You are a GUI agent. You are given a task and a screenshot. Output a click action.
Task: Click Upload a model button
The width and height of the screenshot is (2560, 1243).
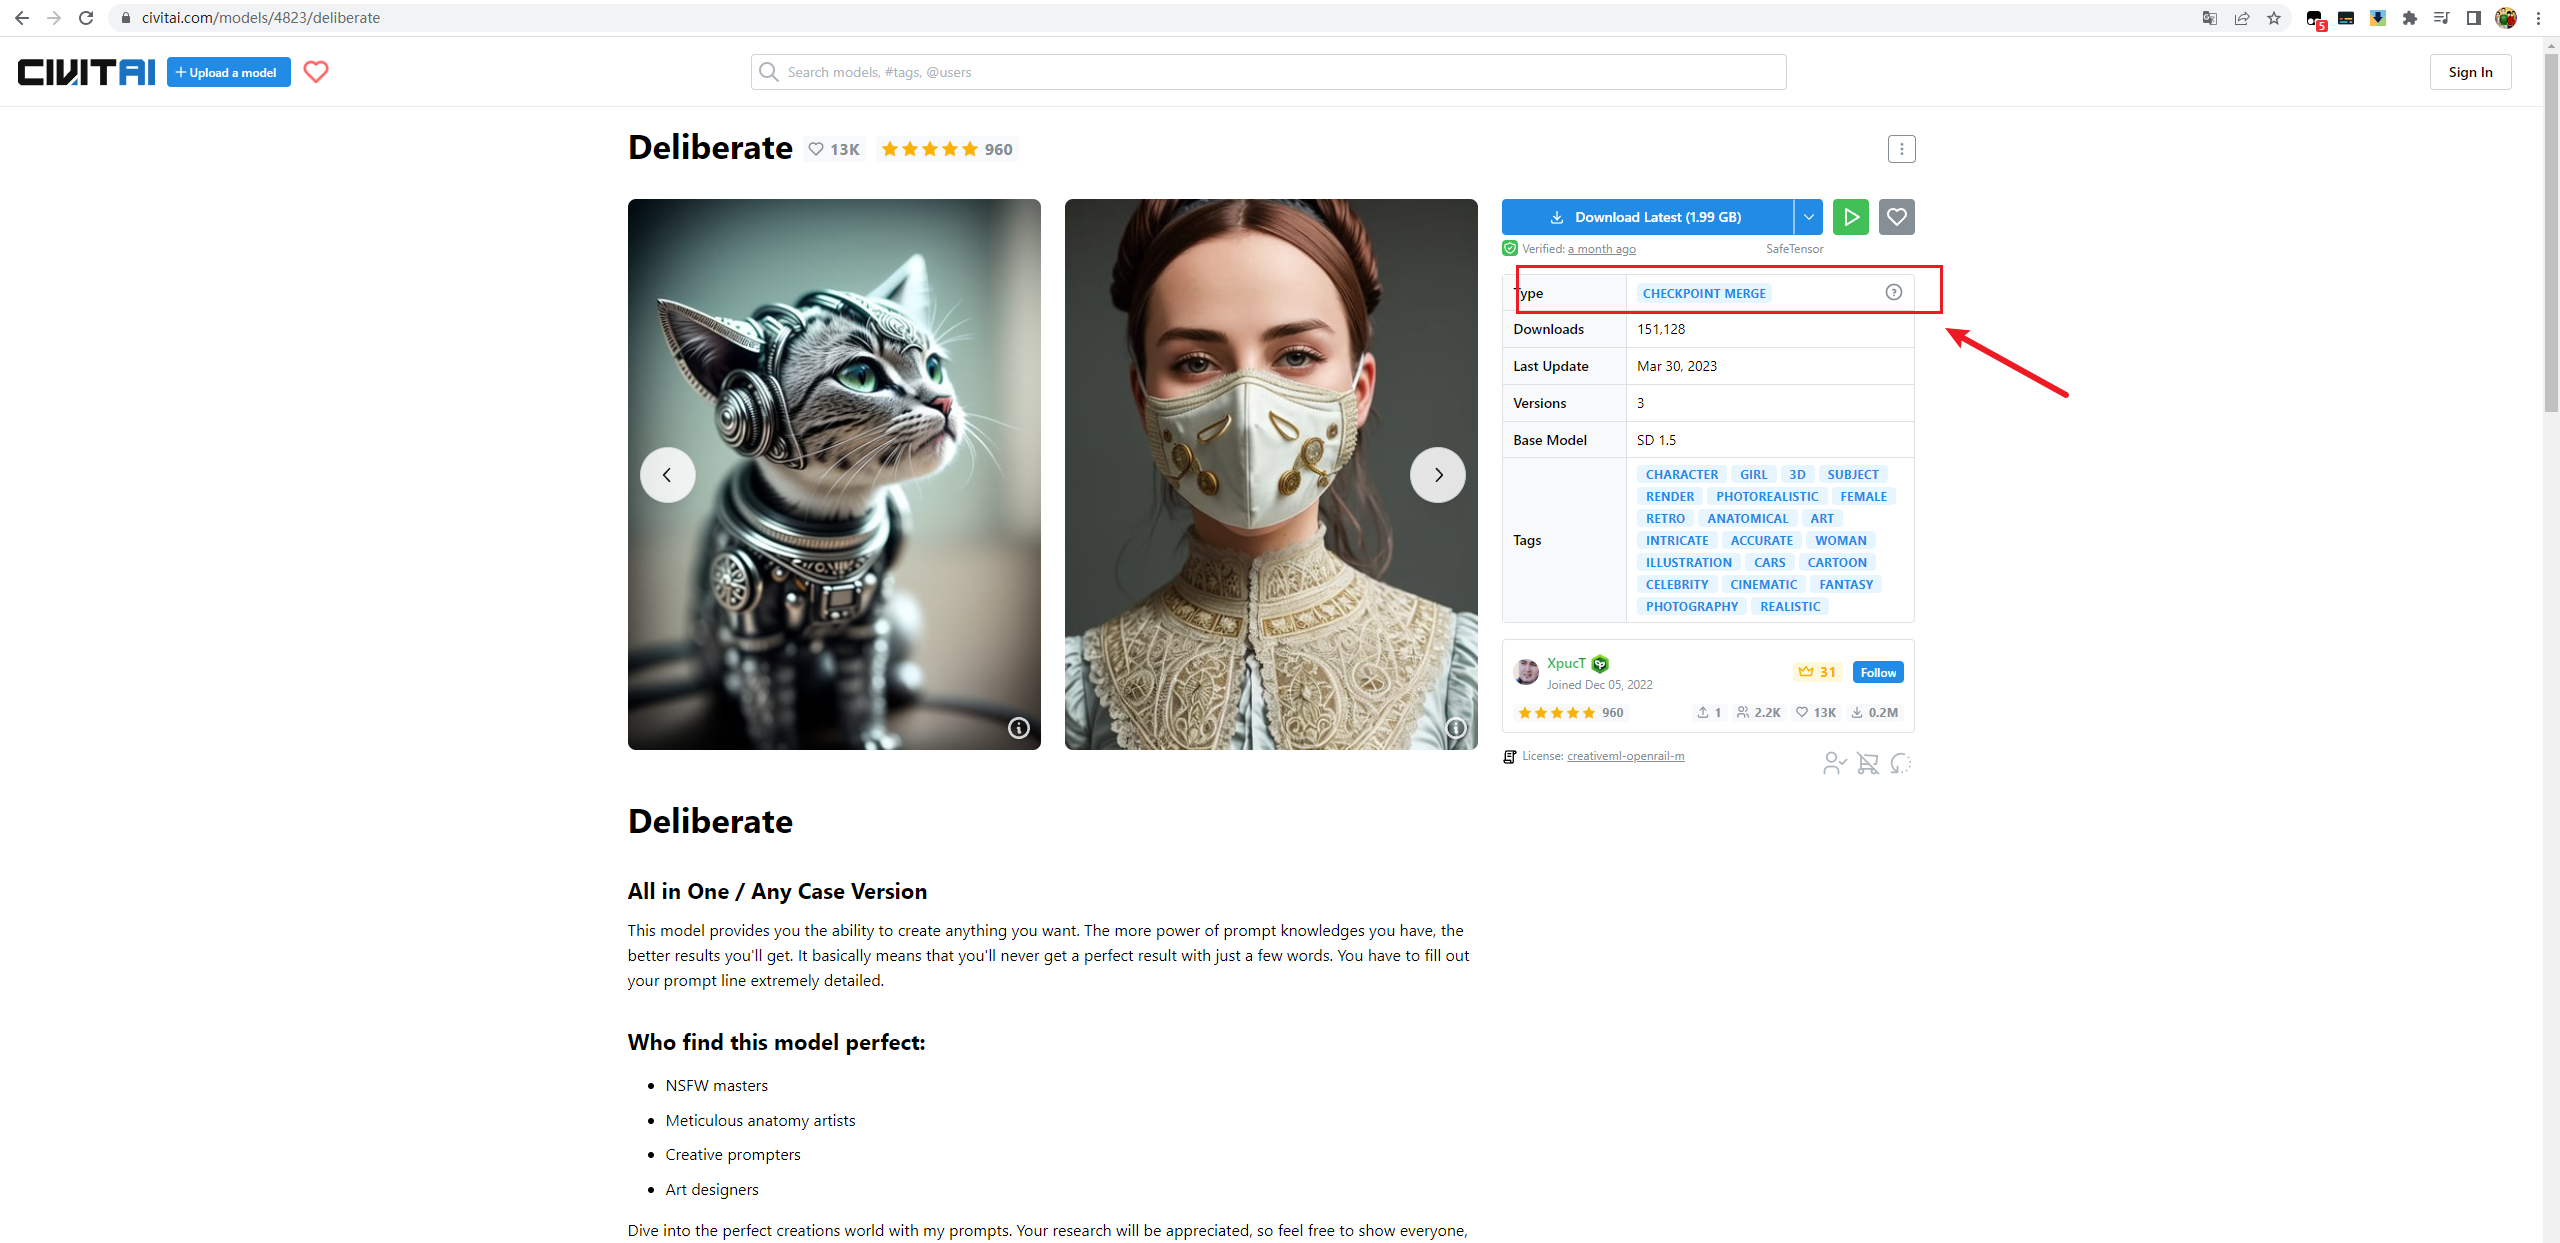click(228, 72)
